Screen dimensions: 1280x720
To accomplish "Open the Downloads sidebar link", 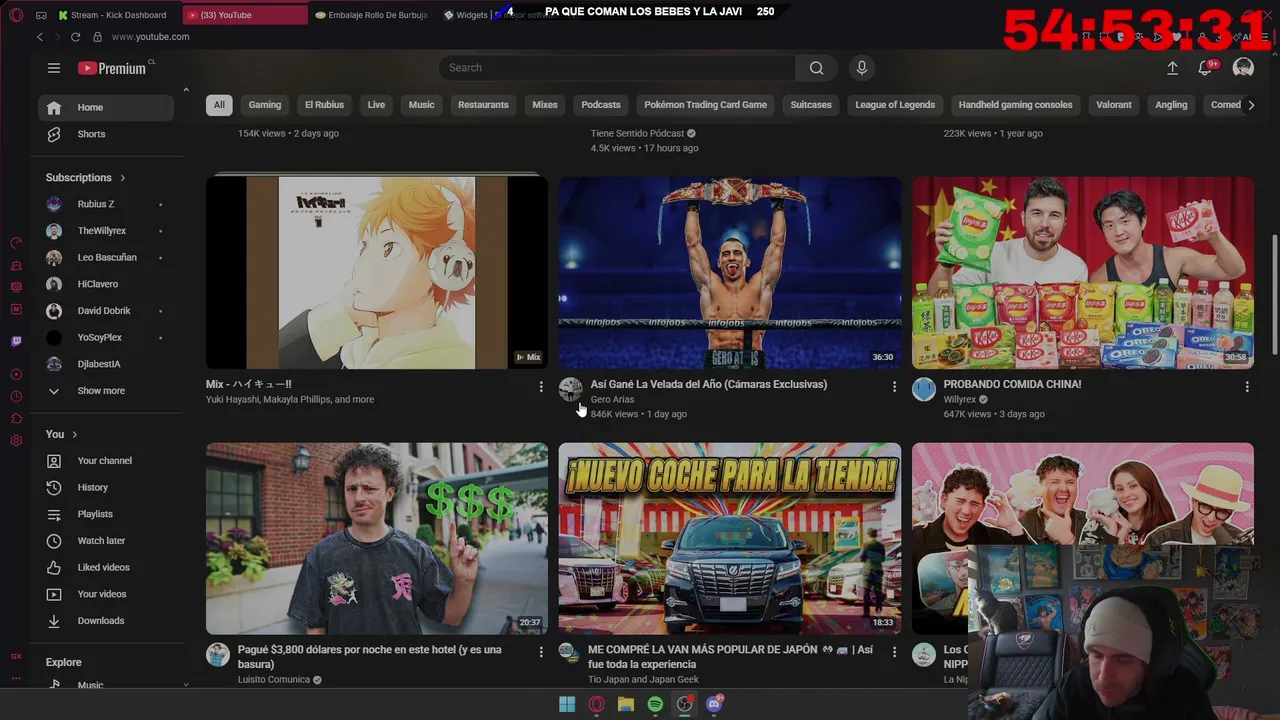I will click(x=106, y=621).
